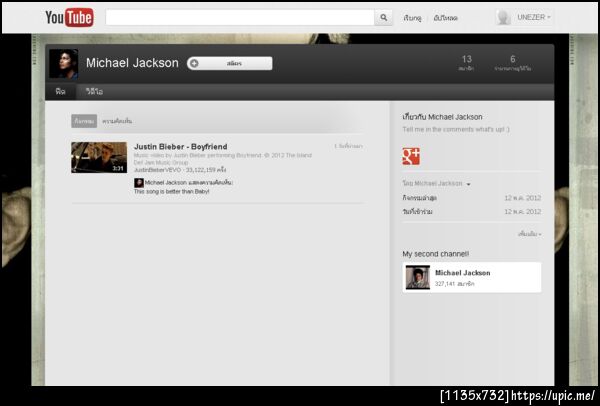This screenshot has width=600, height=406.
Task: Click 'Tell me in the comments' description
Action: click(456, 129)
